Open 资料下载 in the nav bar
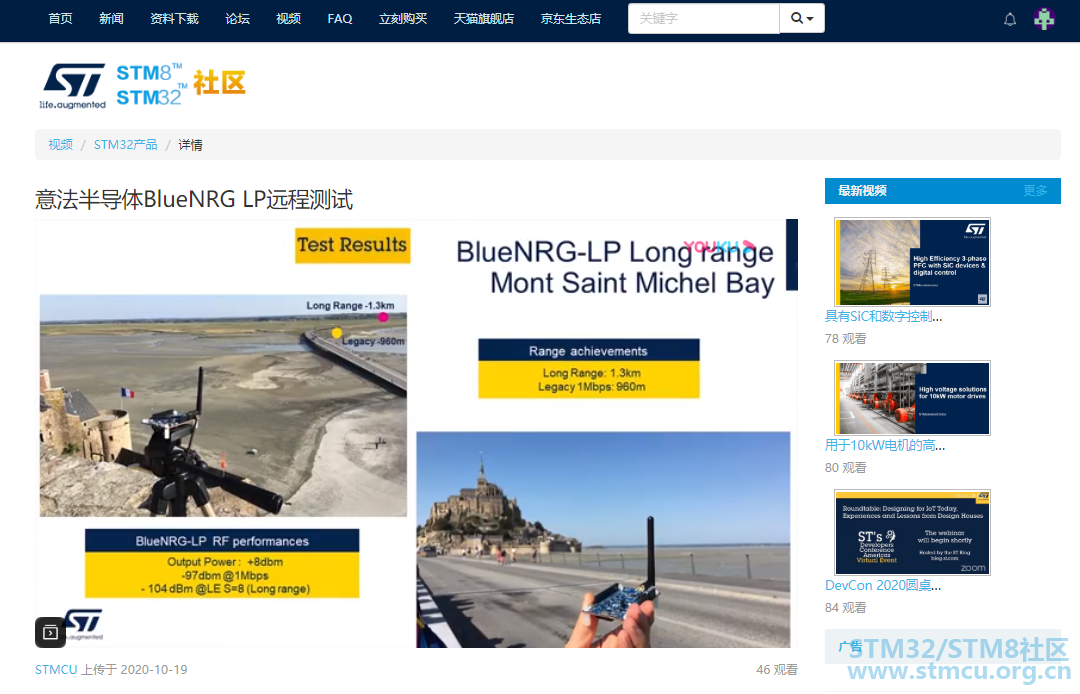Viewport: 1080px width, 694px height. tap(174, 19)
